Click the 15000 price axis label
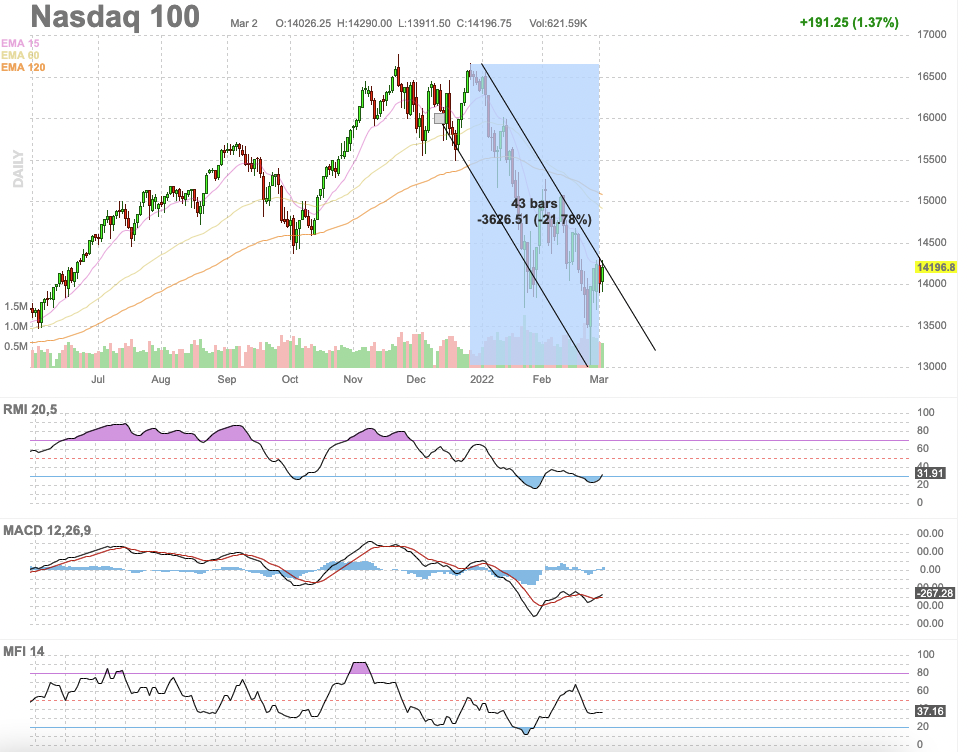 click(932, 201)
